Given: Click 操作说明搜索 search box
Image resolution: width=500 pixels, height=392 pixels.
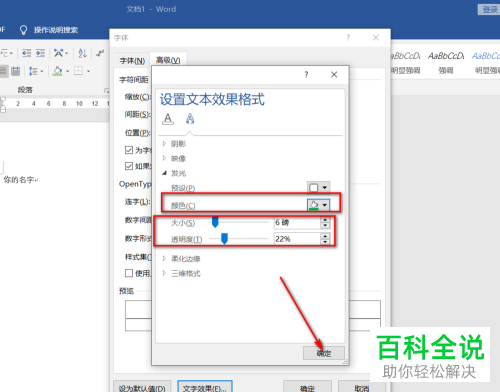Looking at the screenshot, I should pyautogui.click(x=56, y=30).
